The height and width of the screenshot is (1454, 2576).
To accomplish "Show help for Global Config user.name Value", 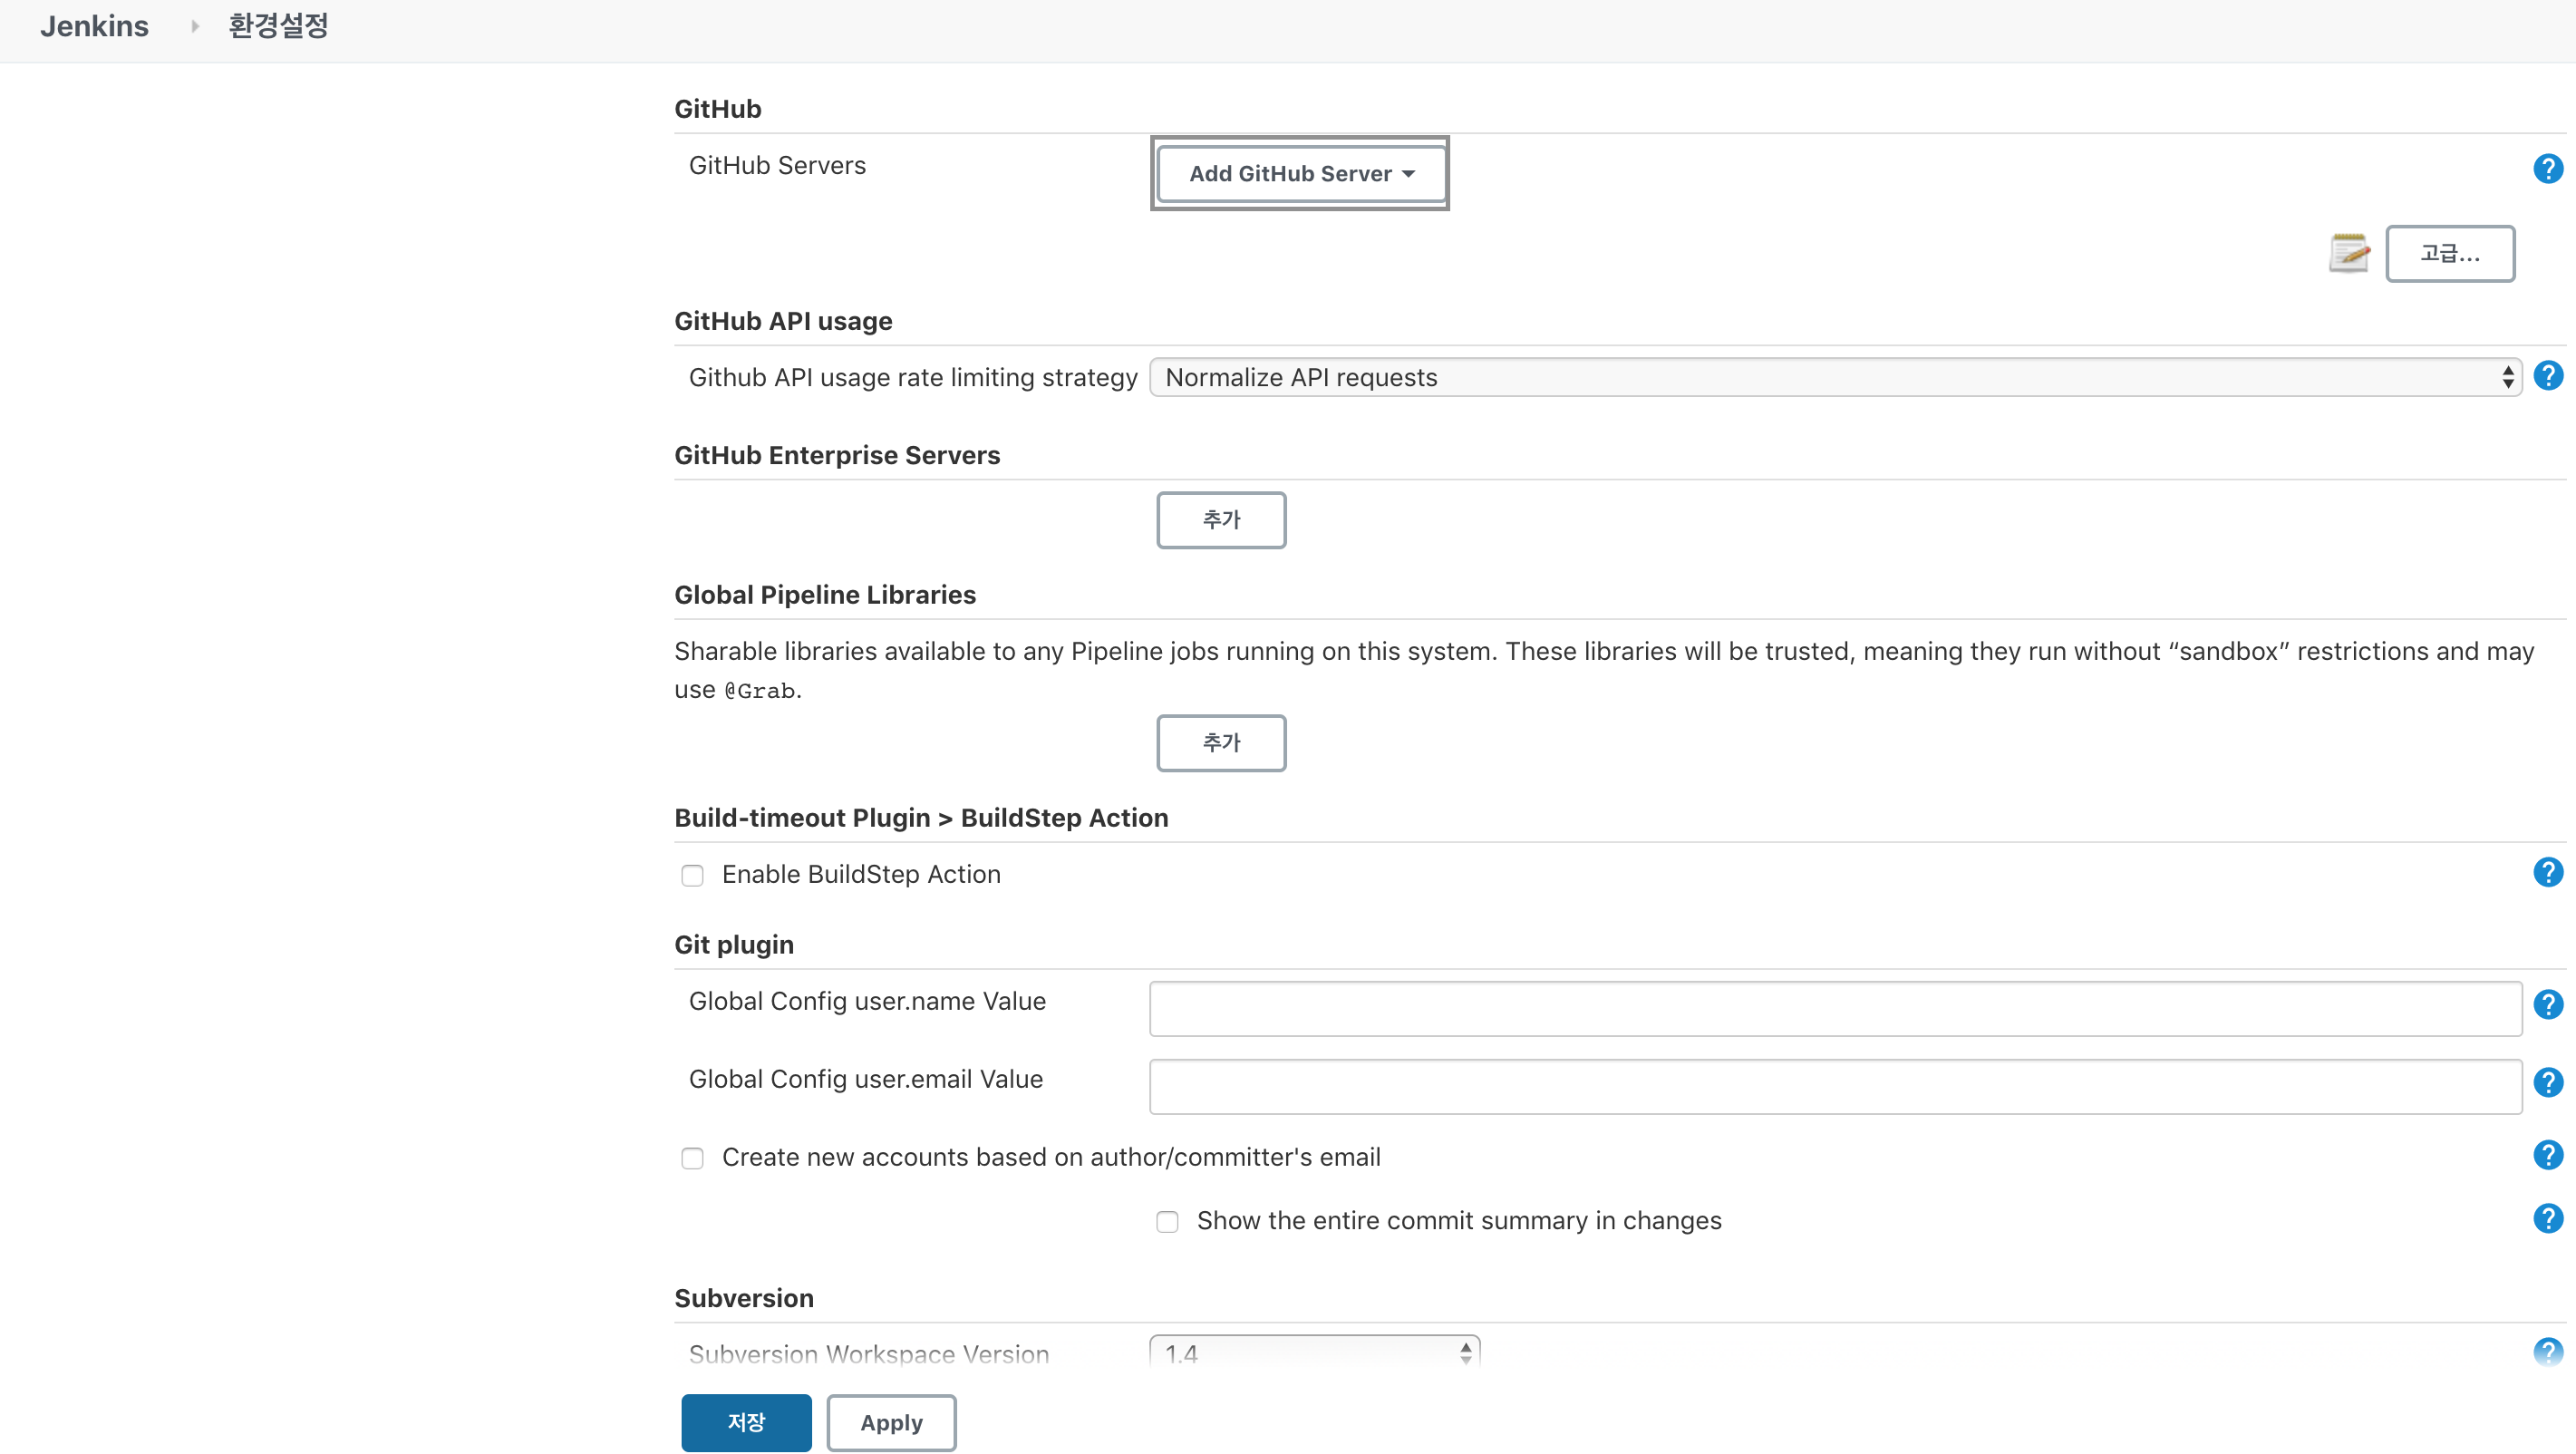I will [2547, 1004].
